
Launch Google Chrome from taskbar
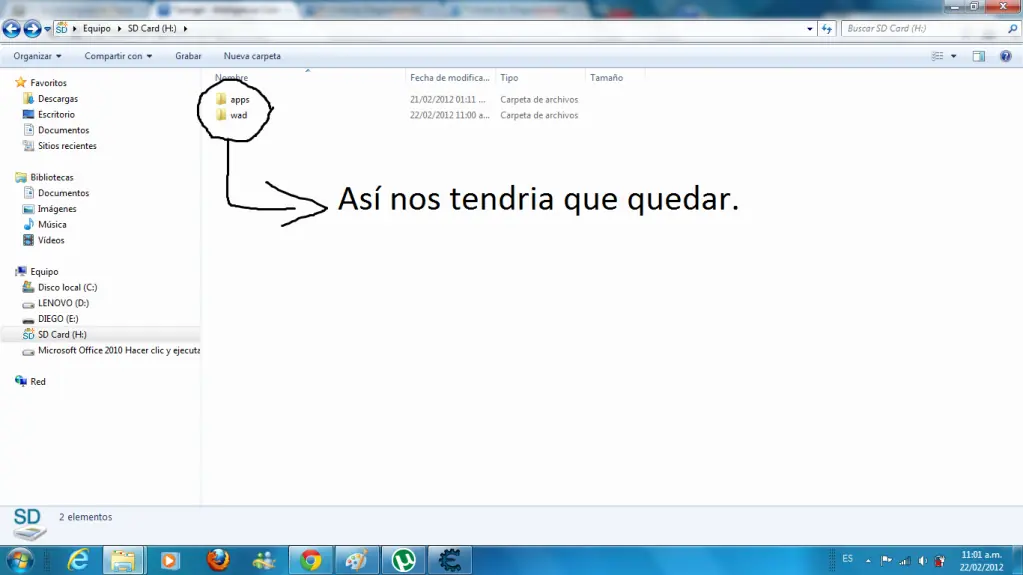click(x=311, y=560)
